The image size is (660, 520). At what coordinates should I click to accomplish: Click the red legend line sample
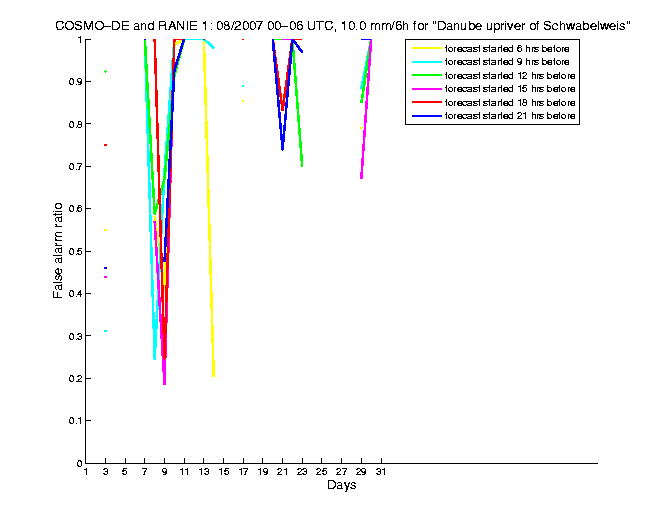pyautogui.click(x=427, y=102)
